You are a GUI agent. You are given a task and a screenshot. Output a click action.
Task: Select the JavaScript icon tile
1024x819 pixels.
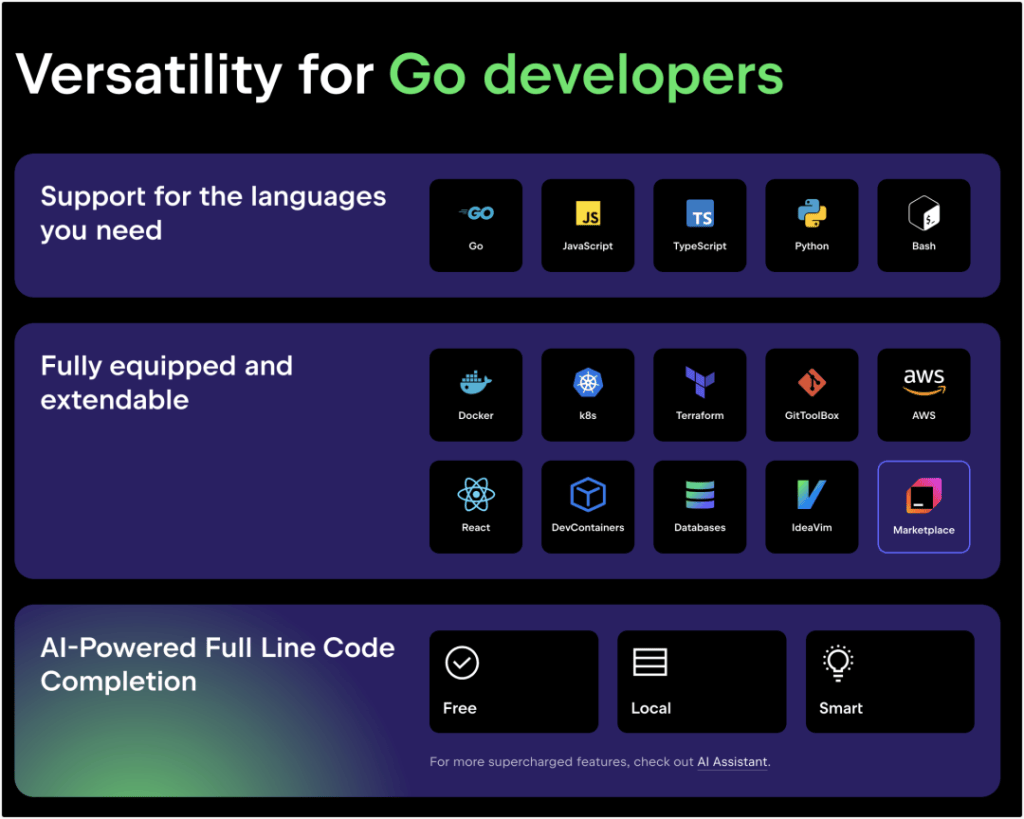click(x=588, y=225)
